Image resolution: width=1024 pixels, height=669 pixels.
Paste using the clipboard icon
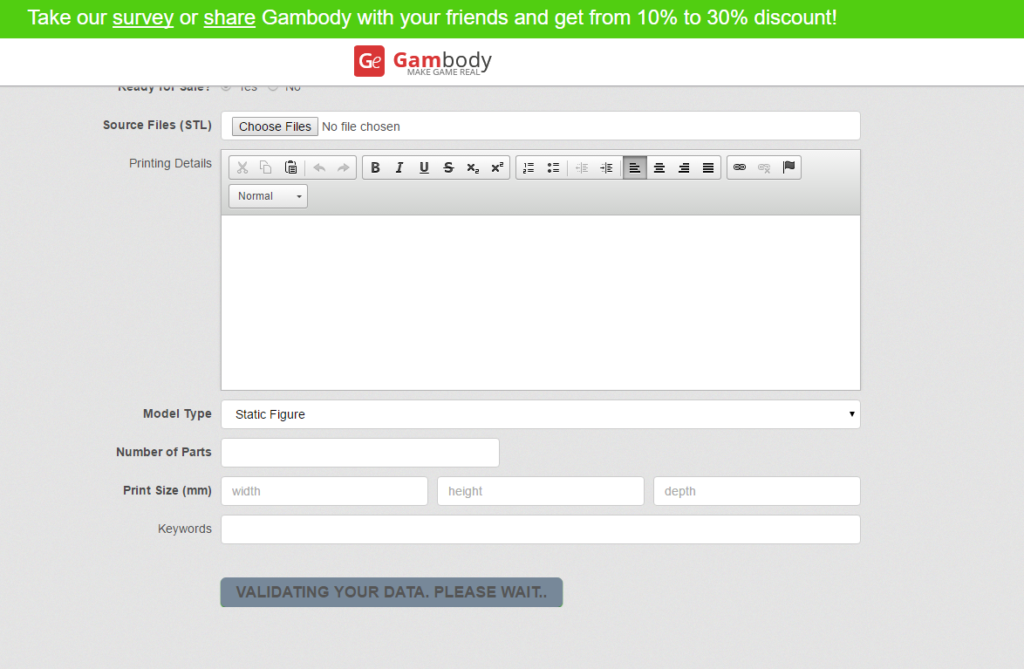pyautogui.click(x=290, y=168)
